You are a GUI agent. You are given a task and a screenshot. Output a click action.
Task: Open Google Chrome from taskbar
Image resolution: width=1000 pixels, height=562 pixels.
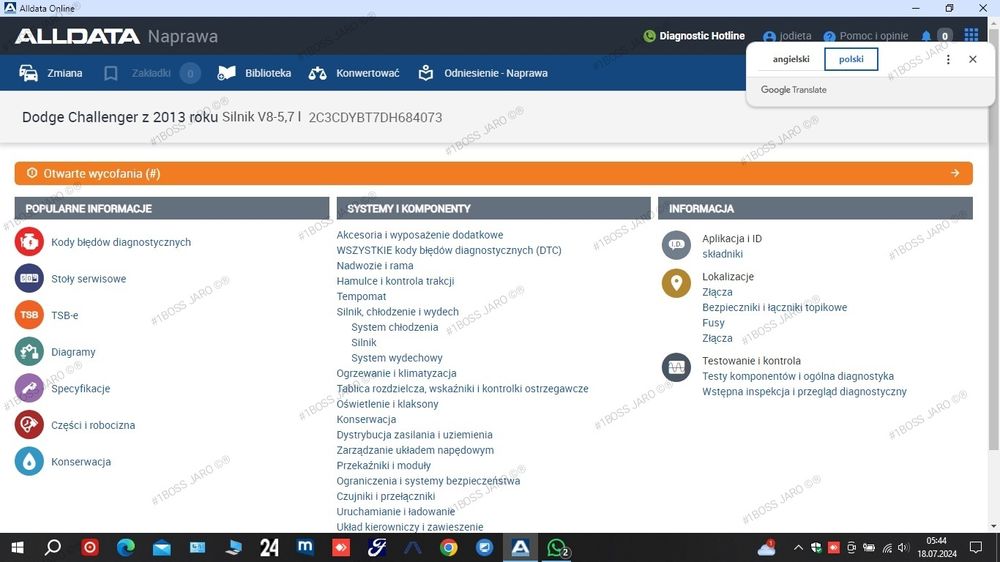[x=448, y=547]
